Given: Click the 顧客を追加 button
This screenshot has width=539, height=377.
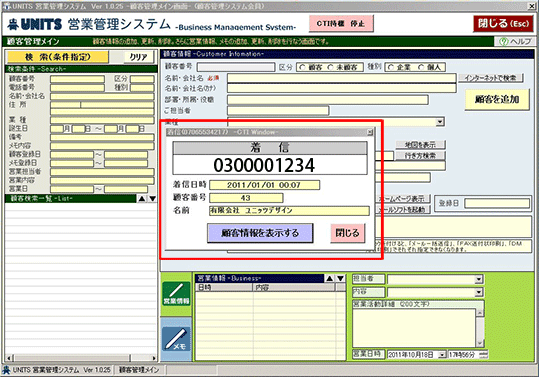Looking at the screenshot, I should click(497, 99).
